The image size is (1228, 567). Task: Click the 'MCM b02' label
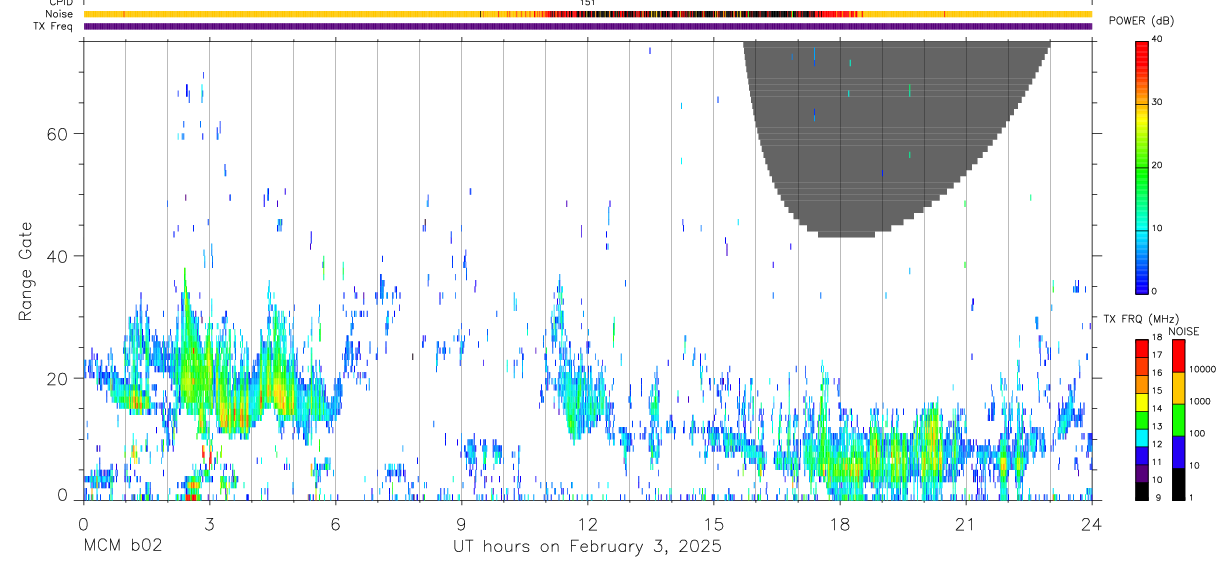point(122,546)
